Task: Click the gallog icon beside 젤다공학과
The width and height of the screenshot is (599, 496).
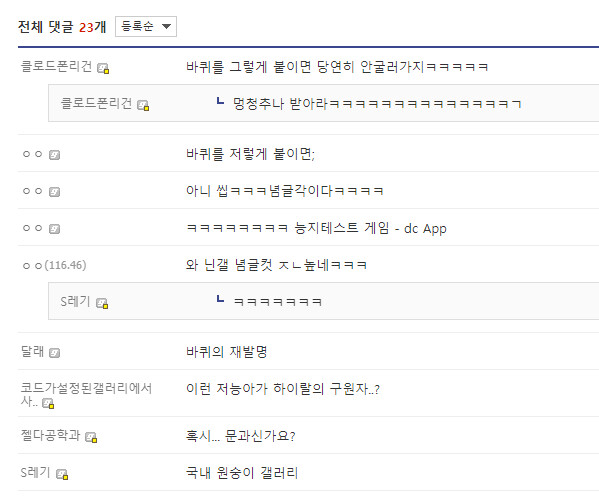Action: [91, 437]
